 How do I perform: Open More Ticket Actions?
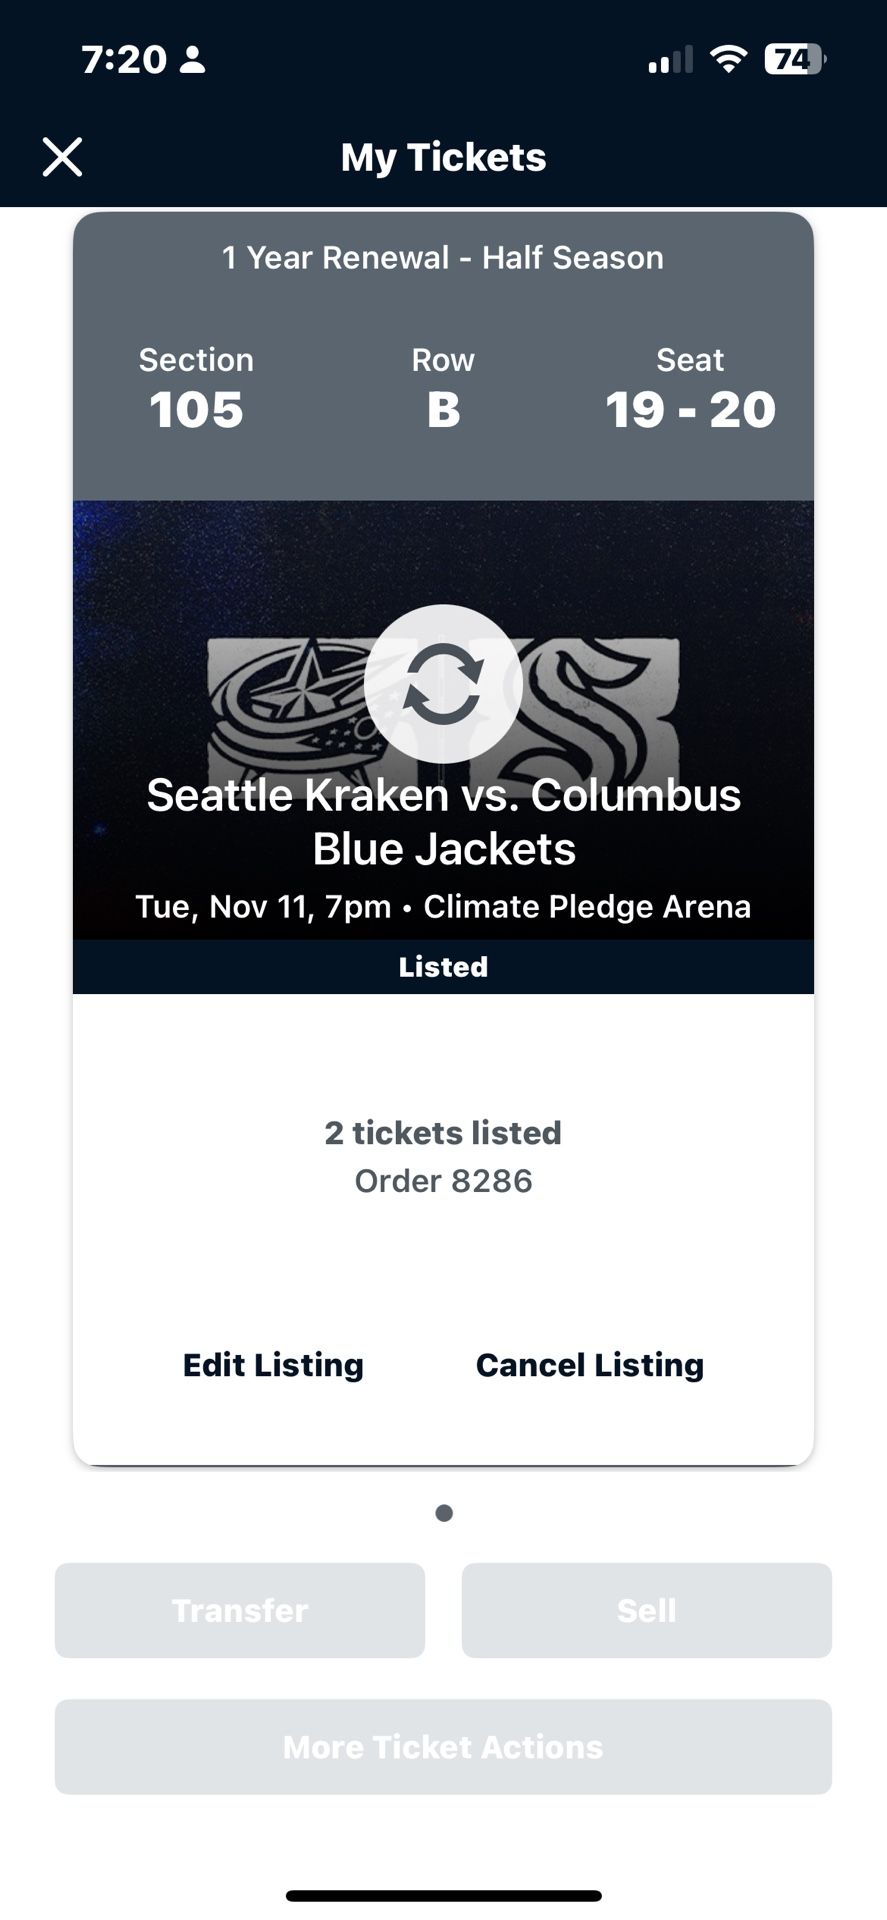pyautogui.click(x=443, y=1746)
